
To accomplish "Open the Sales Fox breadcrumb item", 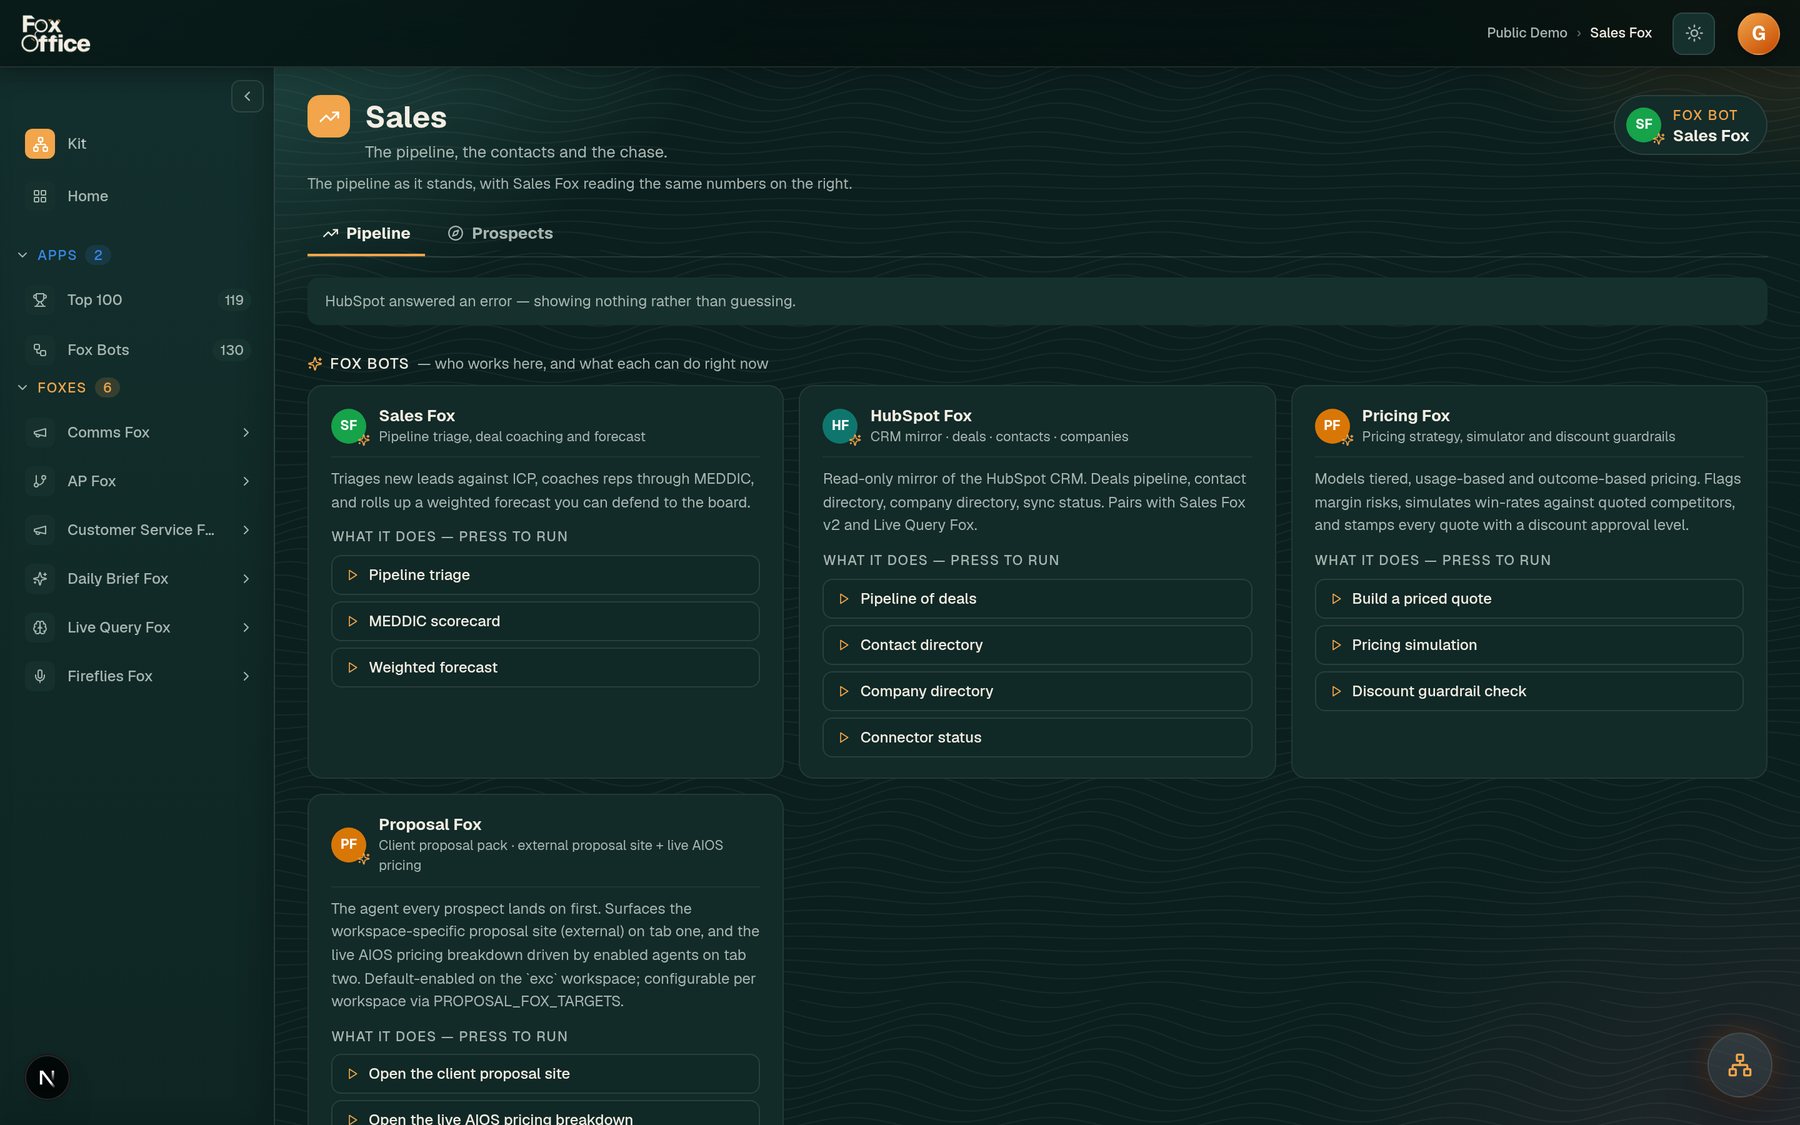I will (x=1620, y=33).
